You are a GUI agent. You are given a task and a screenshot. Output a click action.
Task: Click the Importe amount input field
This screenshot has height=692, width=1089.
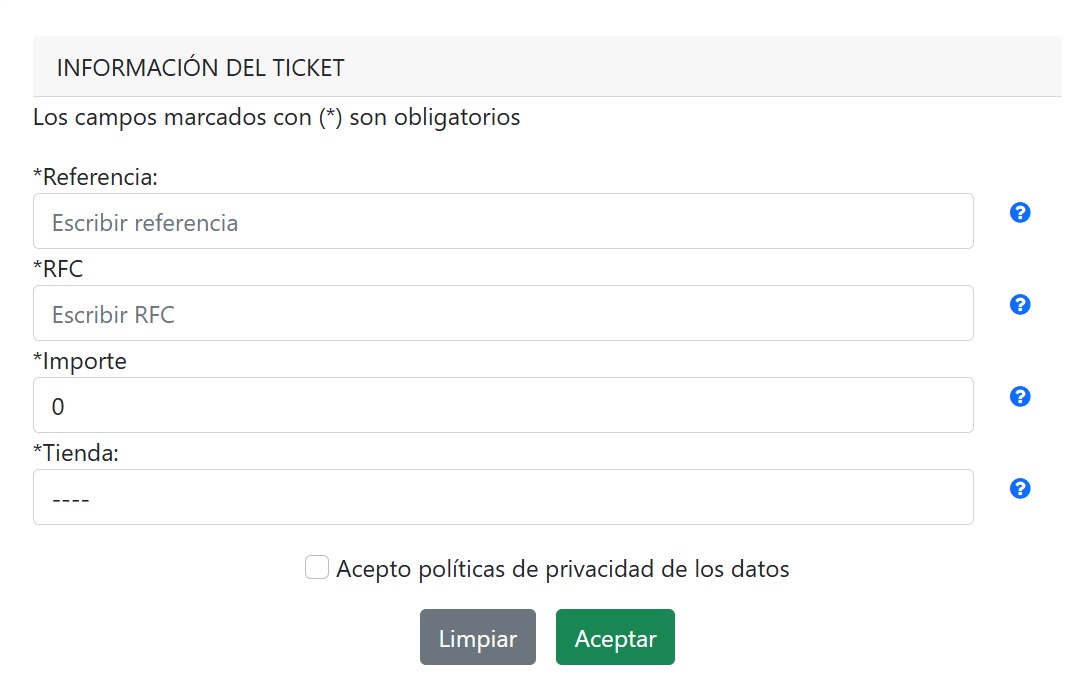tap(503, 405)
